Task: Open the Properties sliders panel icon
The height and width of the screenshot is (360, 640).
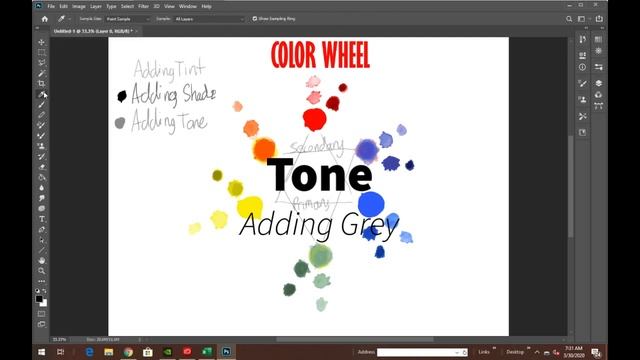Action: coord(598,67)
